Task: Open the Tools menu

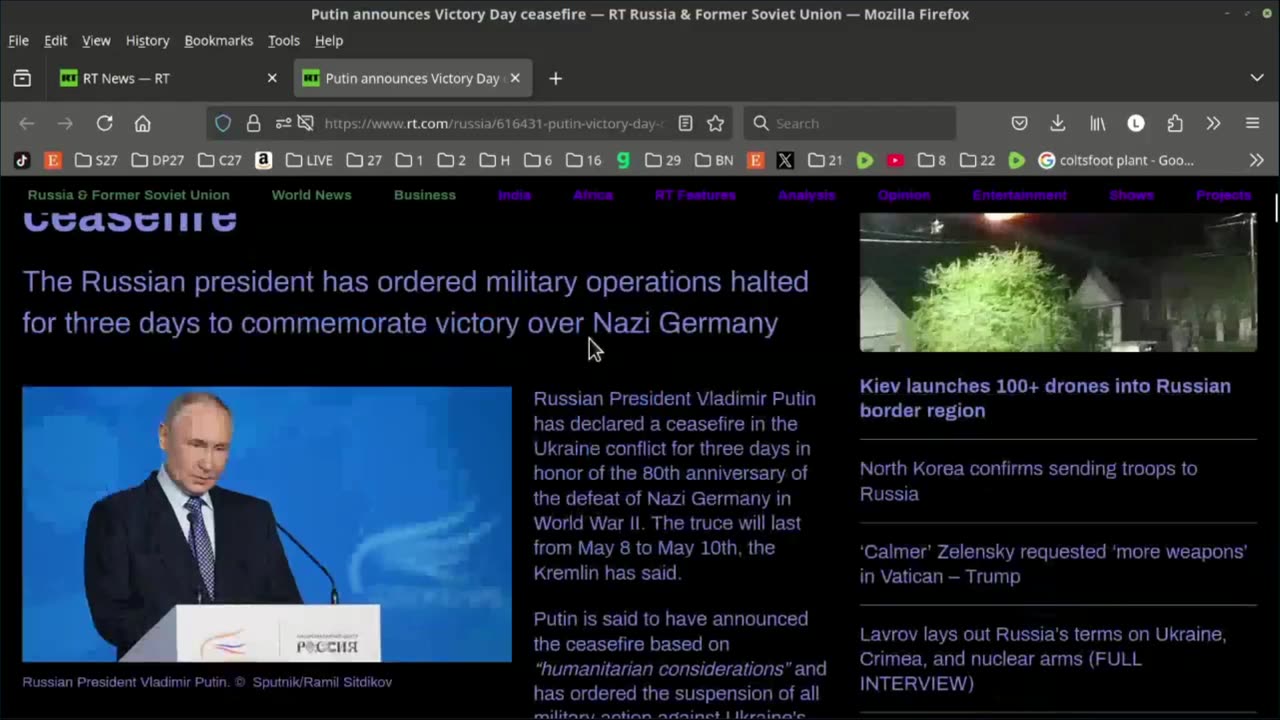Action: [283, 40]
